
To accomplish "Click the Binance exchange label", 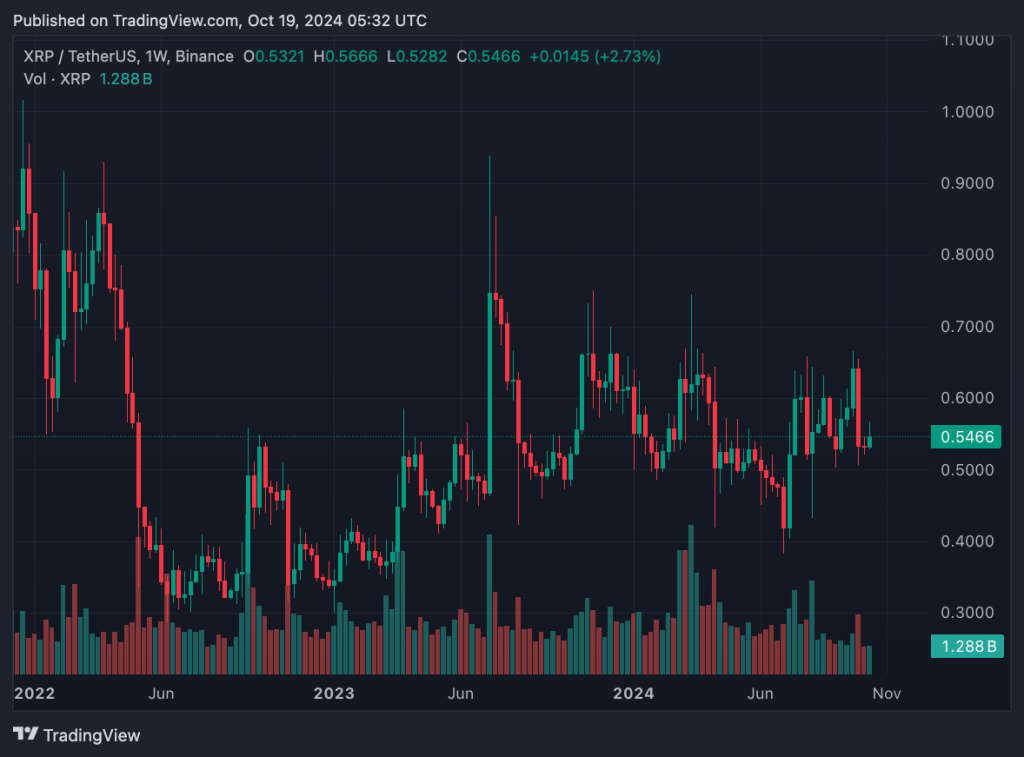I will [204, 57].
